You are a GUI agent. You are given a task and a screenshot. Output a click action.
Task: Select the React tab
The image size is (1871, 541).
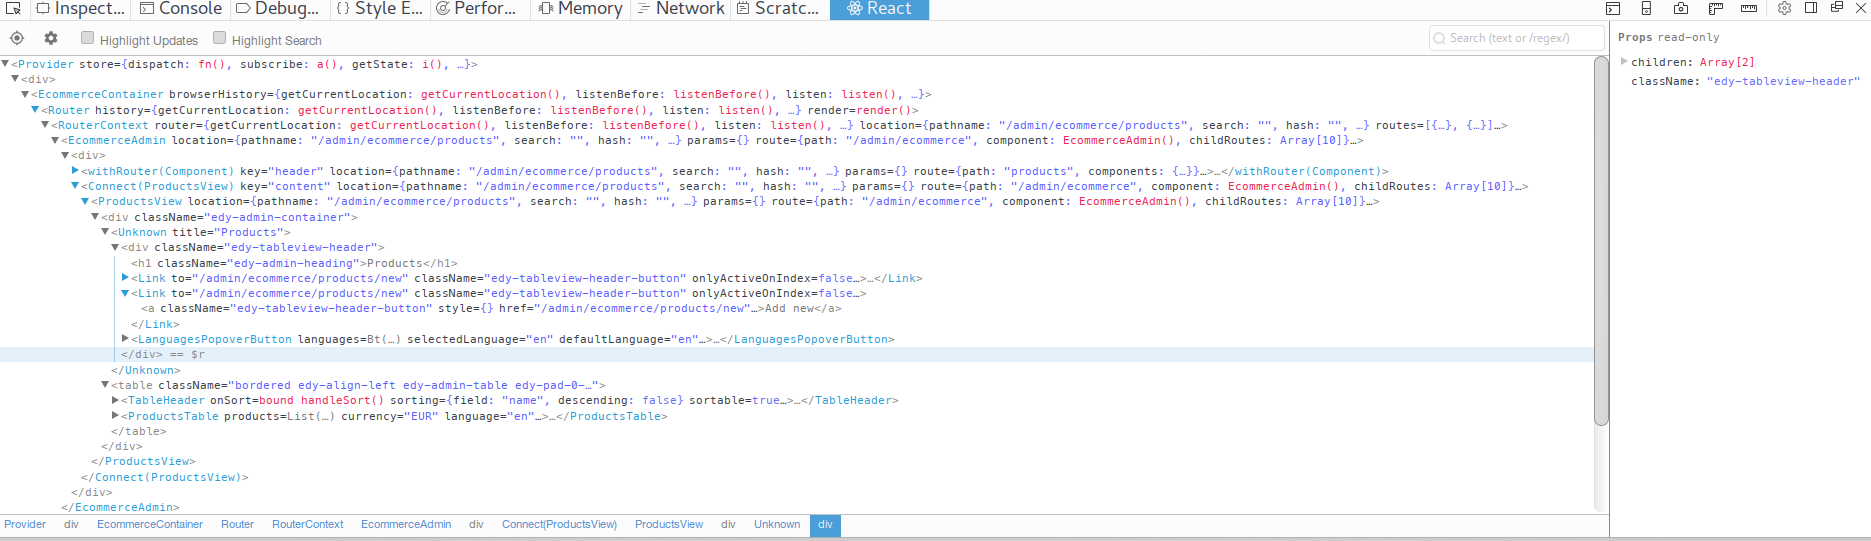click(x=879, y=9)
